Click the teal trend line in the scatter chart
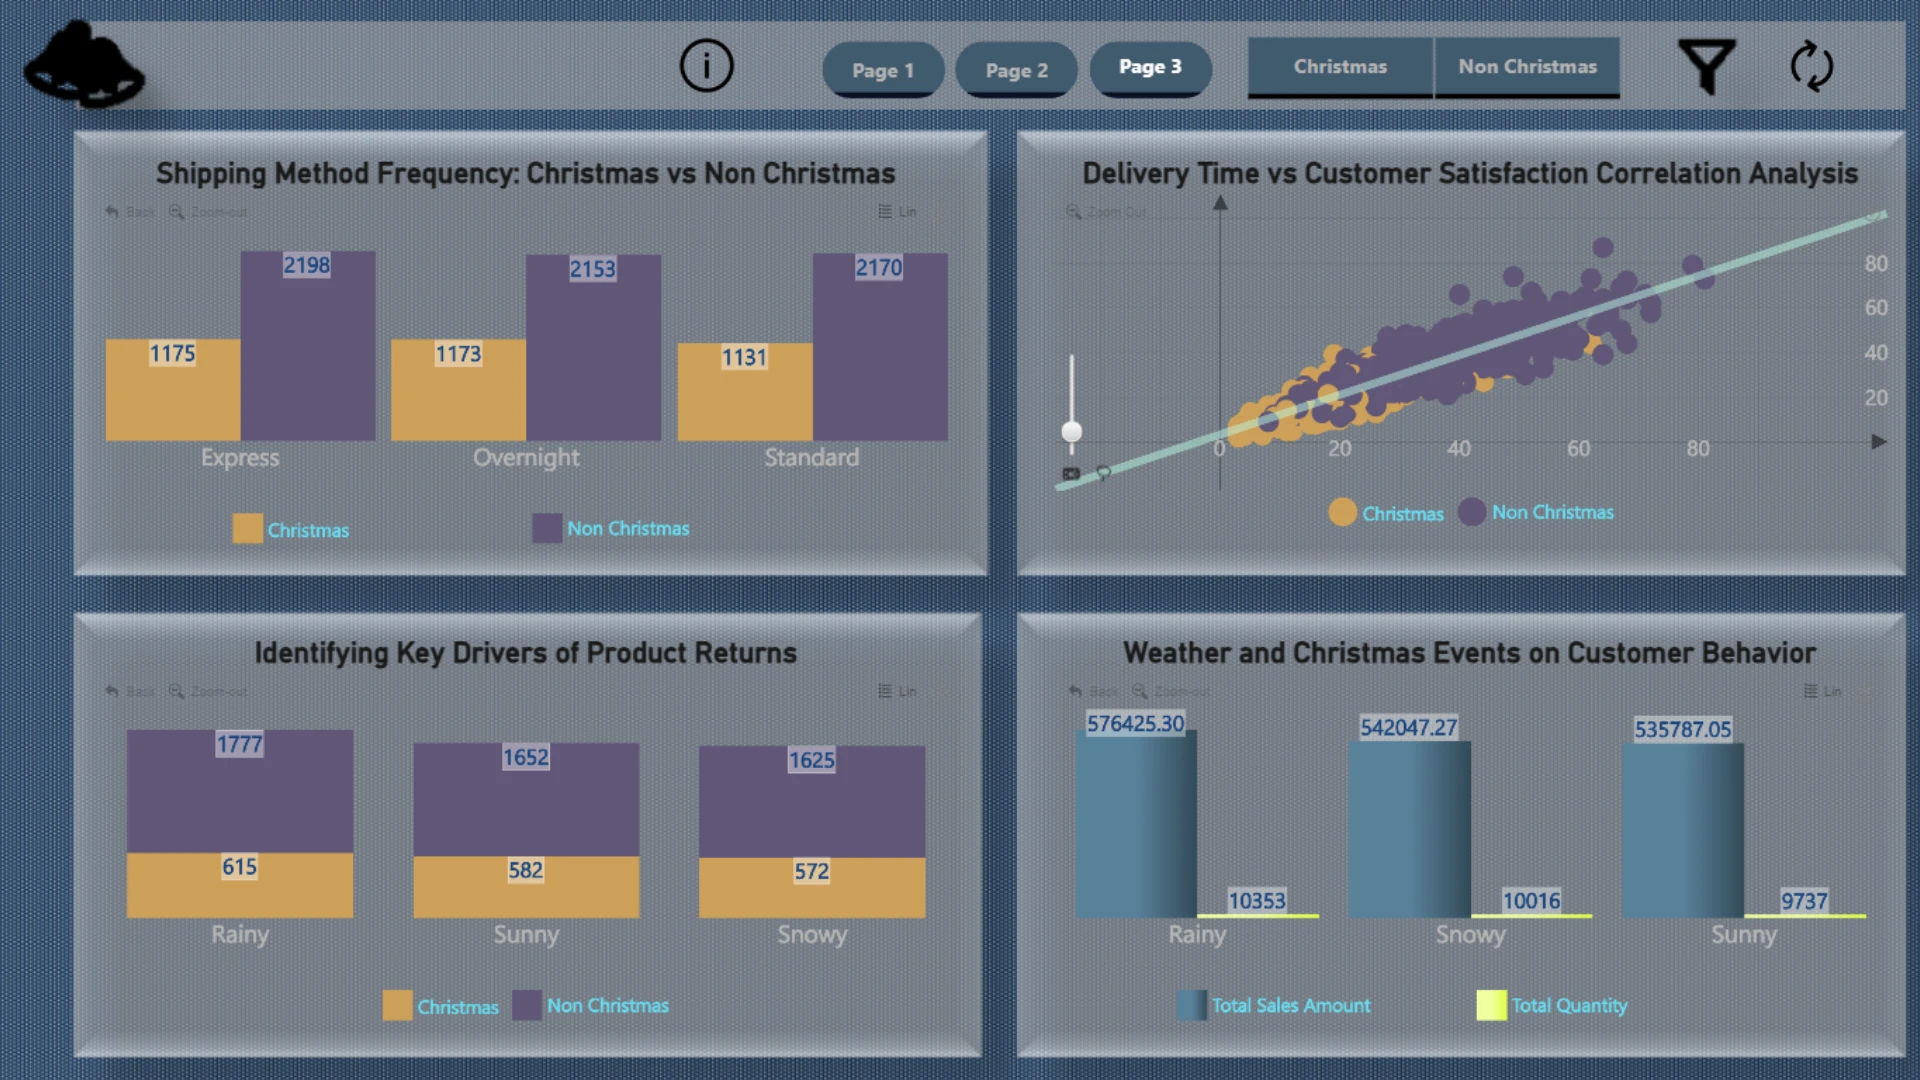This screenshot has height=1080, width=1920. click(1471, 350)
